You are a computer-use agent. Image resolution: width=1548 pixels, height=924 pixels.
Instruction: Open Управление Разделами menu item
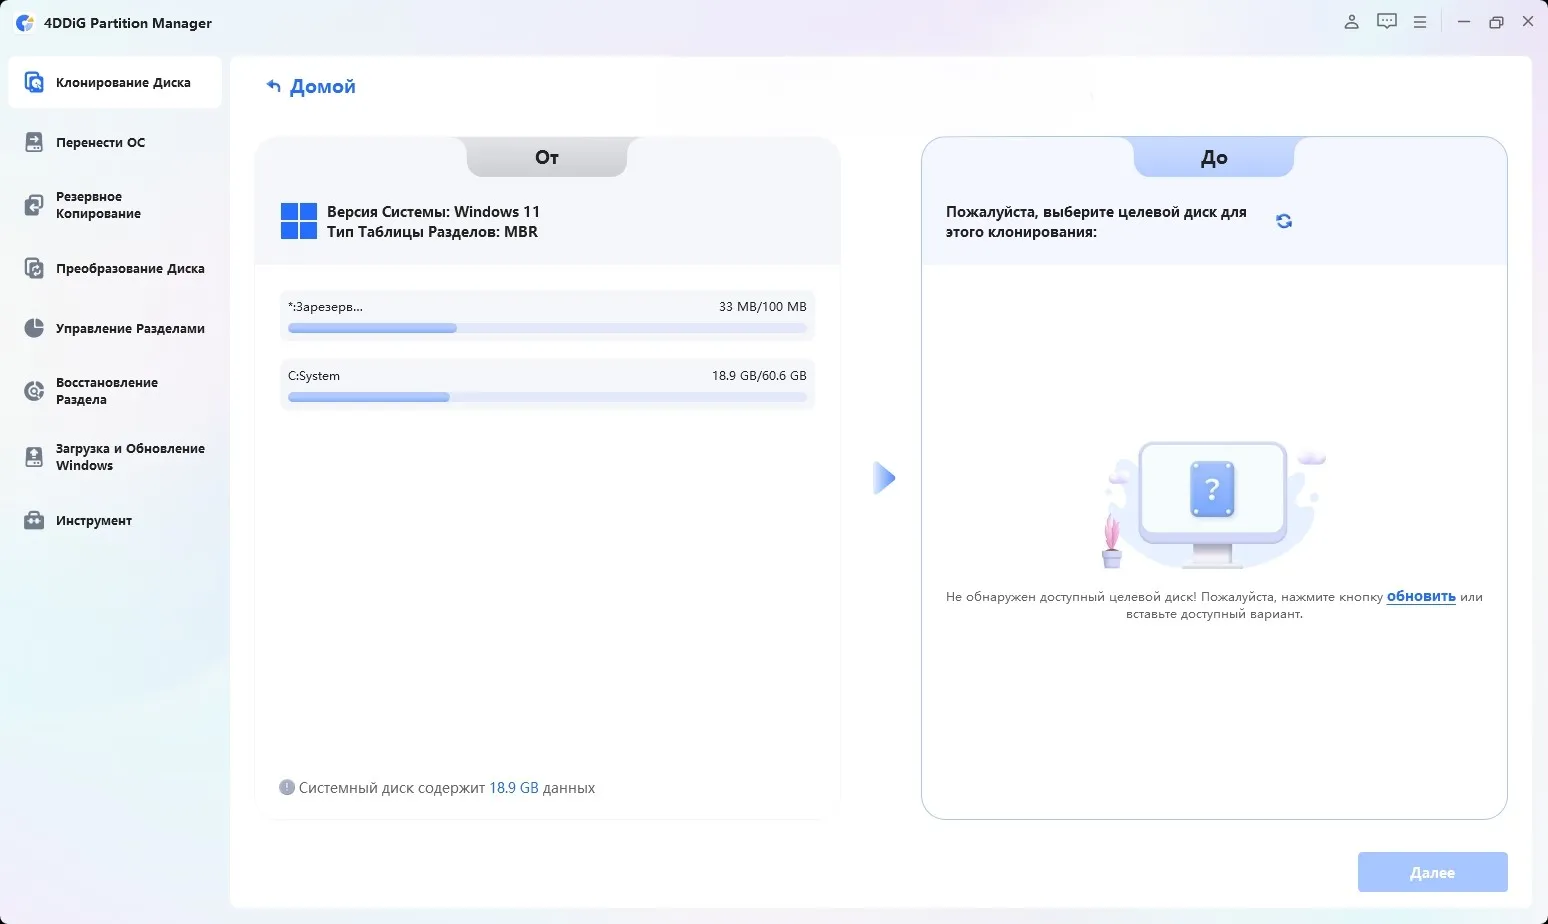click(x=115, y=328)
